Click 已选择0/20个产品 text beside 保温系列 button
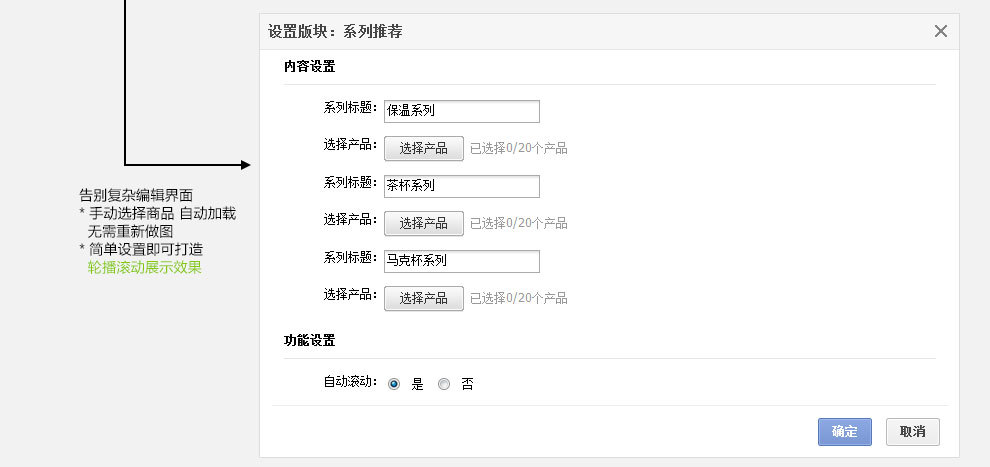 pyautogui.click(x=519, y=149)
